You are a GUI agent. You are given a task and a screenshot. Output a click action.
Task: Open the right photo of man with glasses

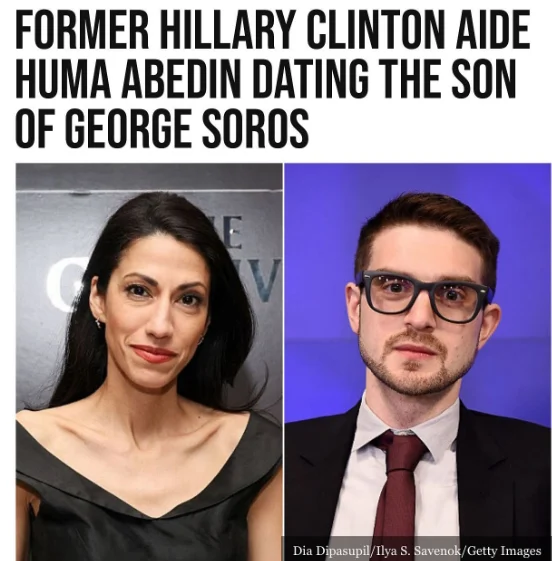coord(418,362)
